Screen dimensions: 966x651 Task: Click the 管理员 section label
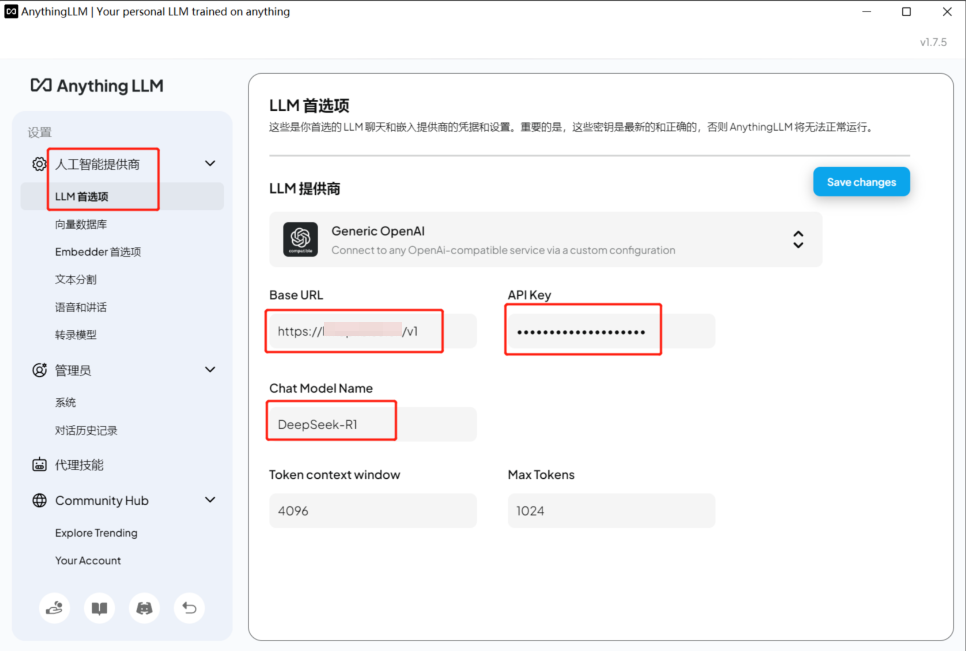click(73, 370)
